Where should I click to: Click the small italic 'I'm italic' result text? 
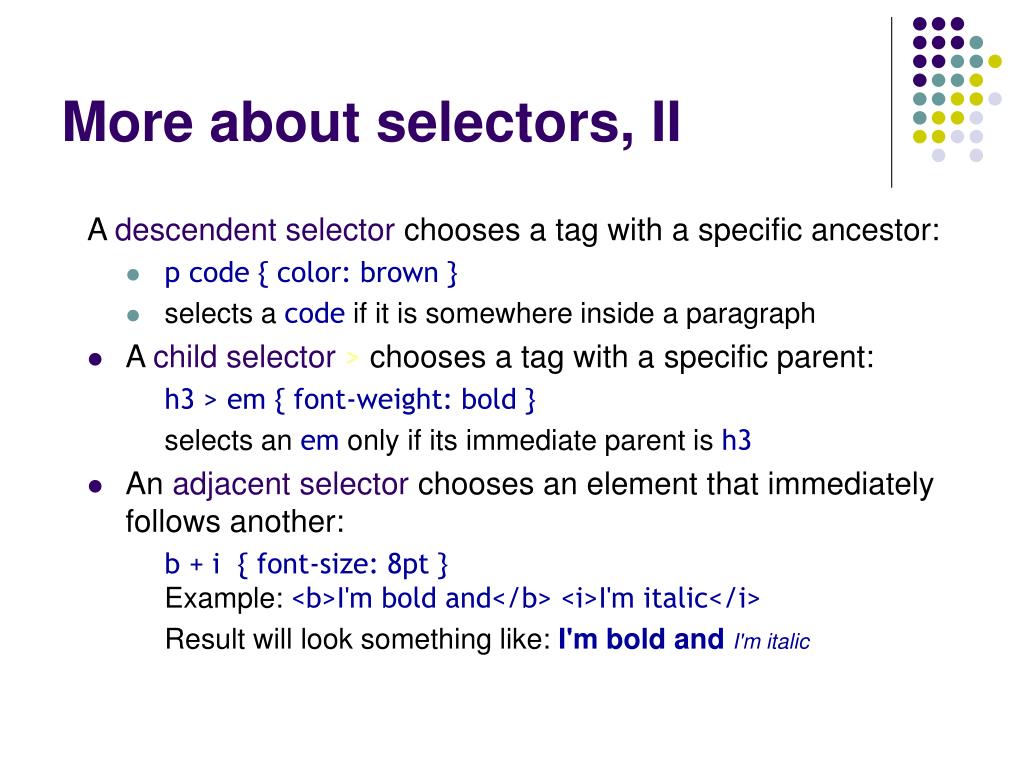click(x=772, y=642)
